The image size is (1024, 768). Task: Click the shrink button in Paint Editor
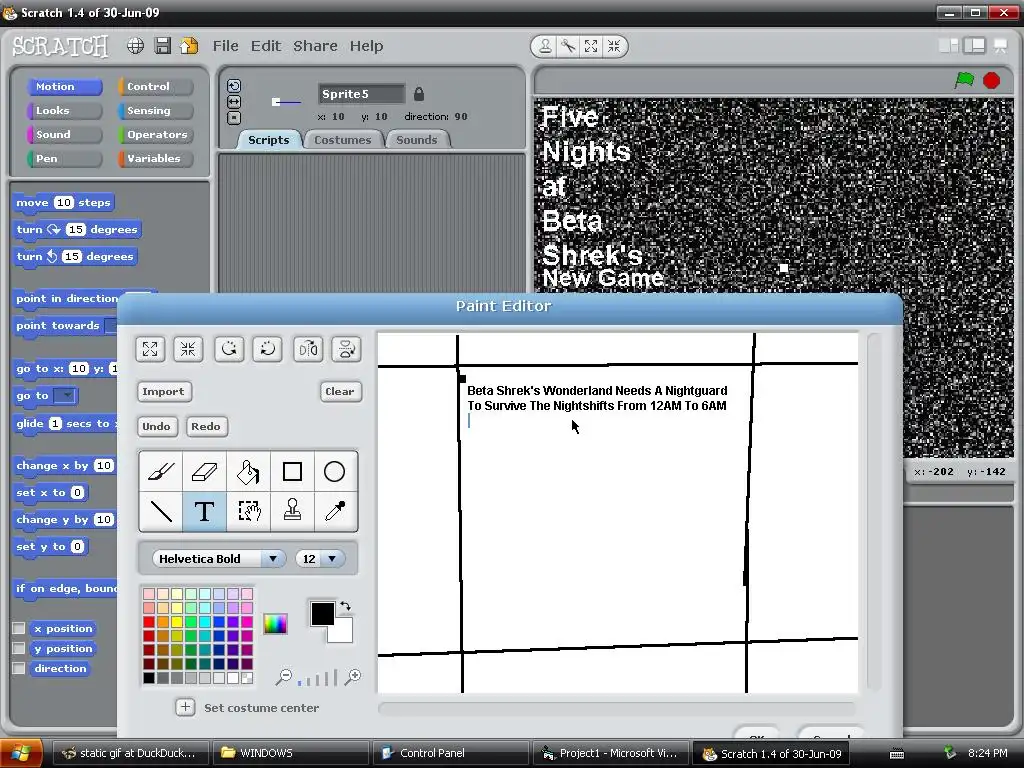188,349
